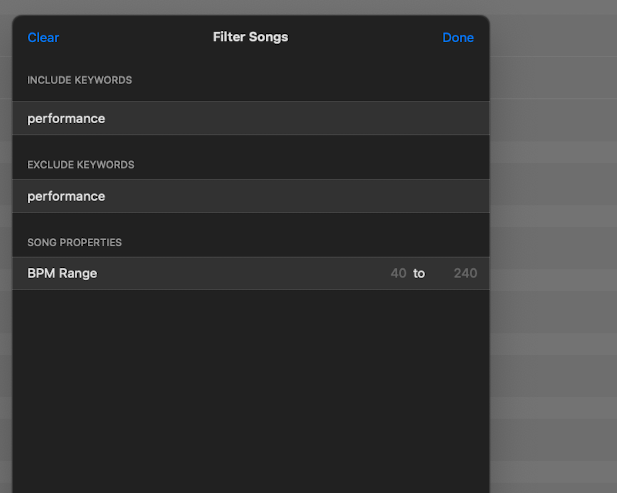The image size is (617, 493).
Task: Confirm filters with the Done button
Action: [x=458, y=37]
